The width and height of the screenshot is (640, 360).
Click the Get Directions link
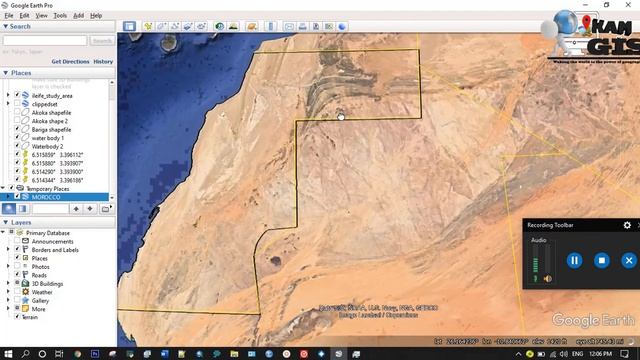tap(70, 61)
